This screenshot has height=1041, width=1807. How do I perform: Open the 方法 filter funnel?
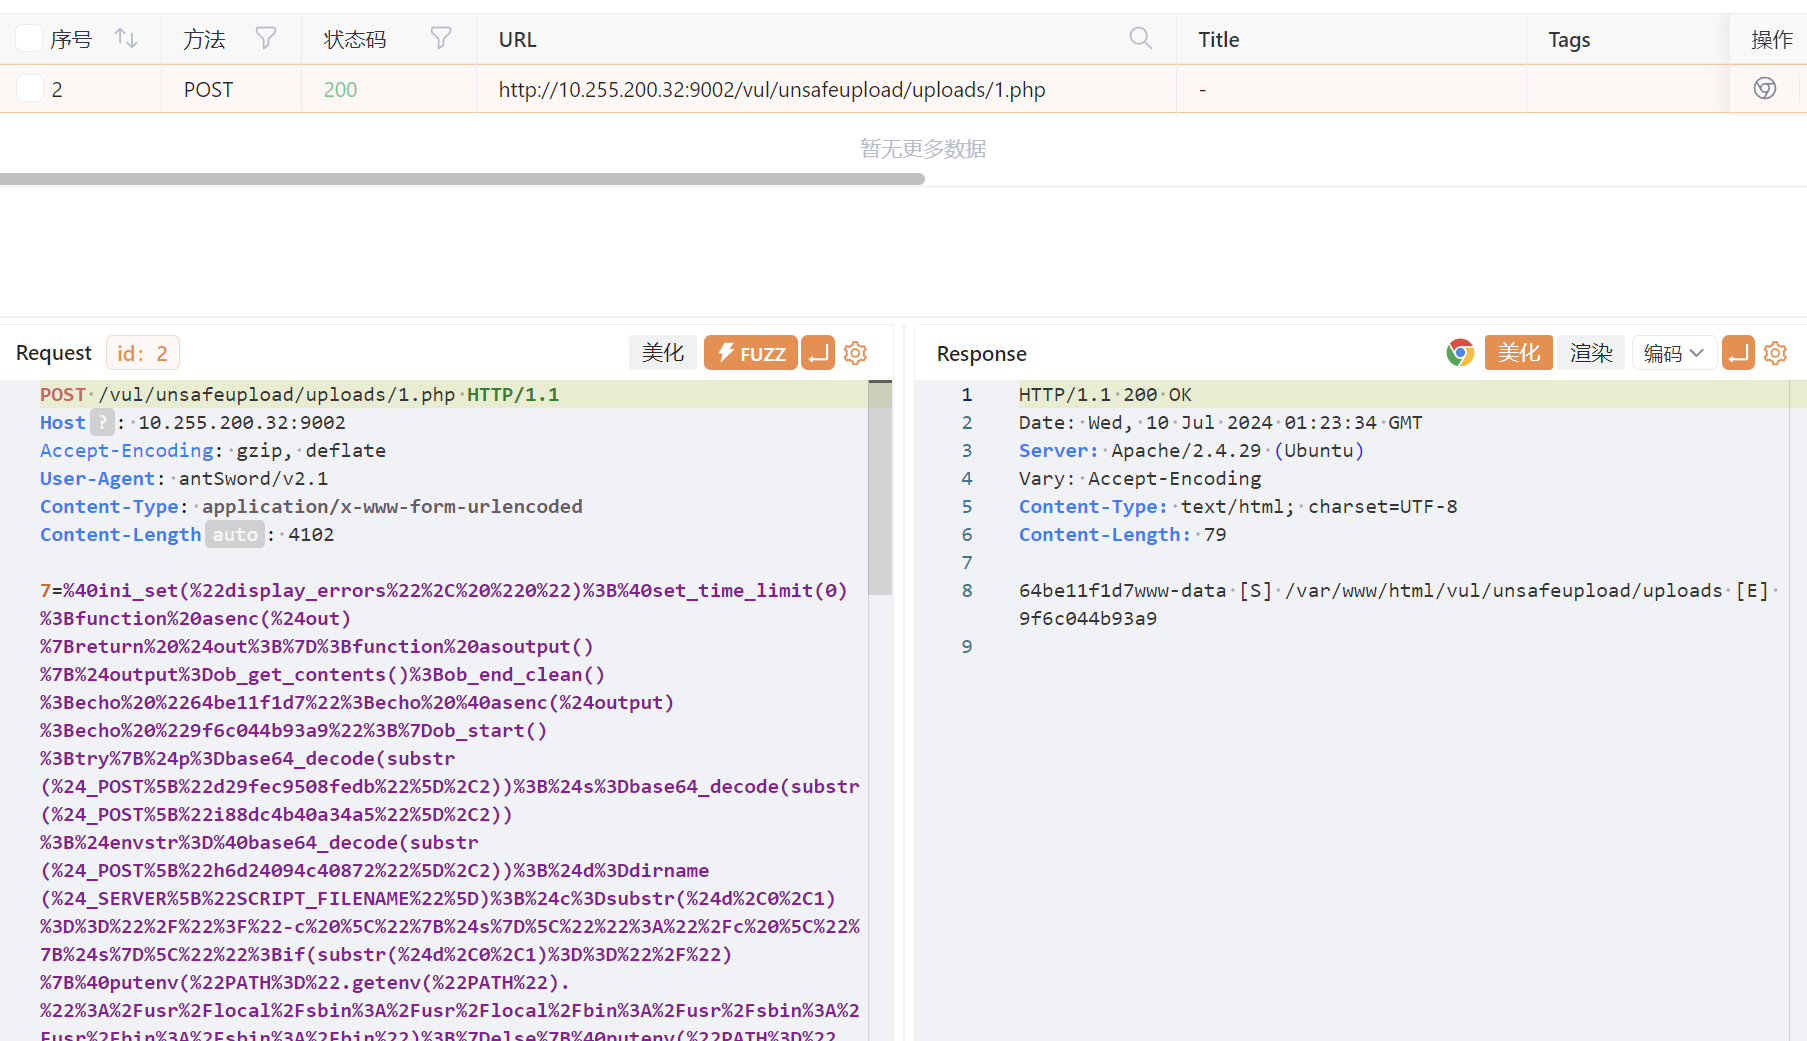click(x=266, y=39)
